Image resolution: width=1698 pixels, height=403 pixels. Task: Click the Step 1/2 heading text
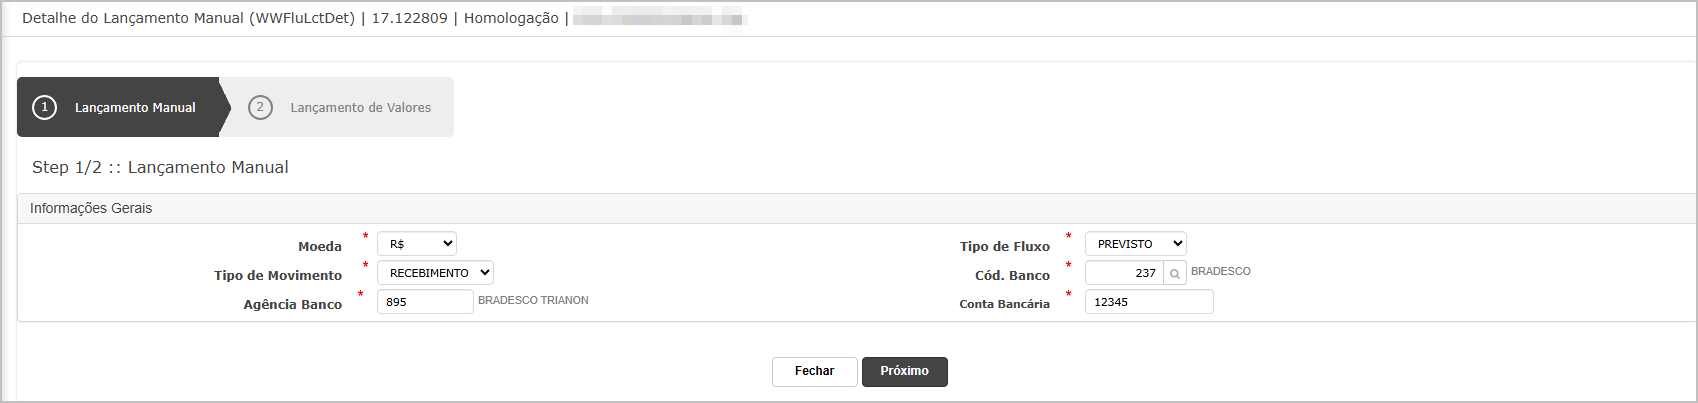(x=160, y=167)
